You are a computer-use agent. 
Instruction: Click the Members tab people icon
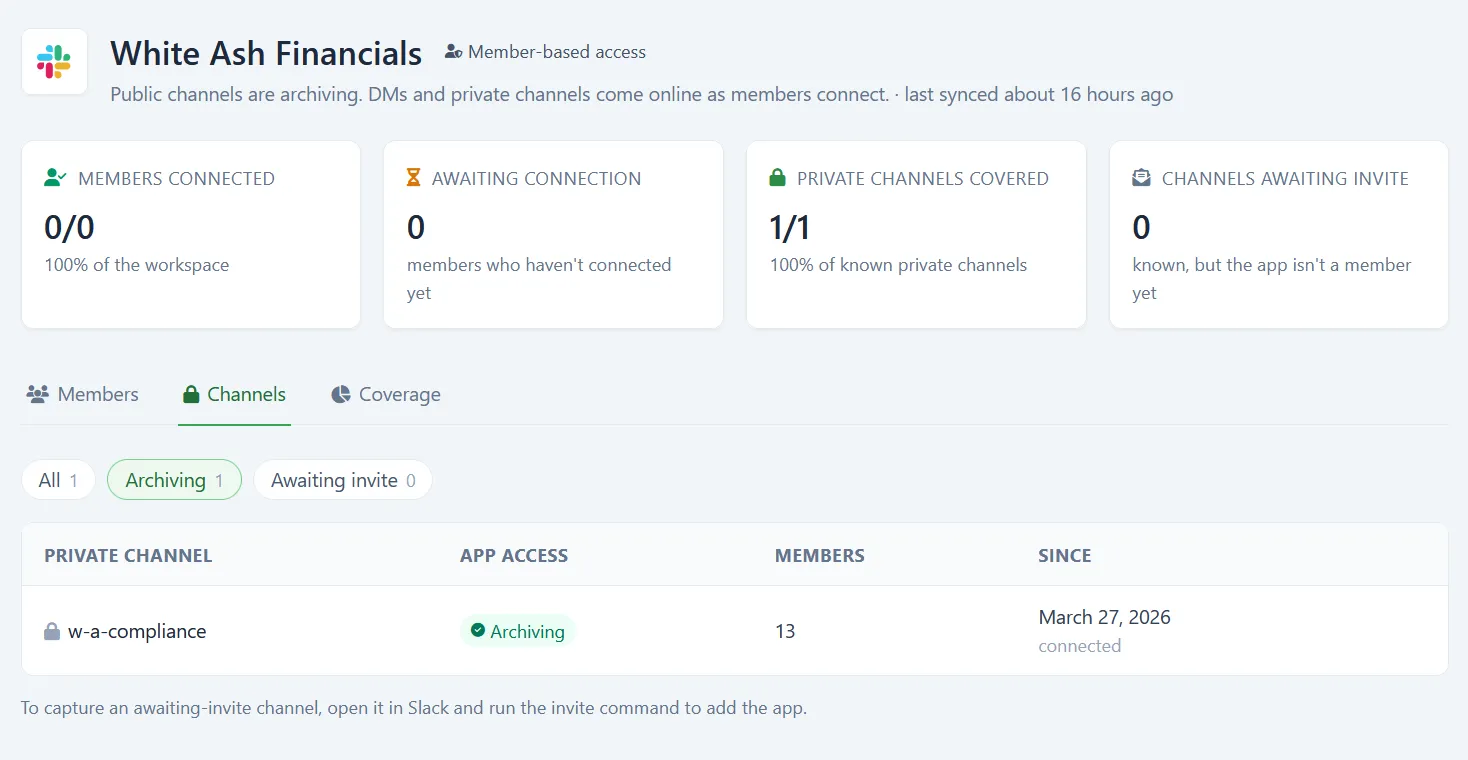[38, 394]
